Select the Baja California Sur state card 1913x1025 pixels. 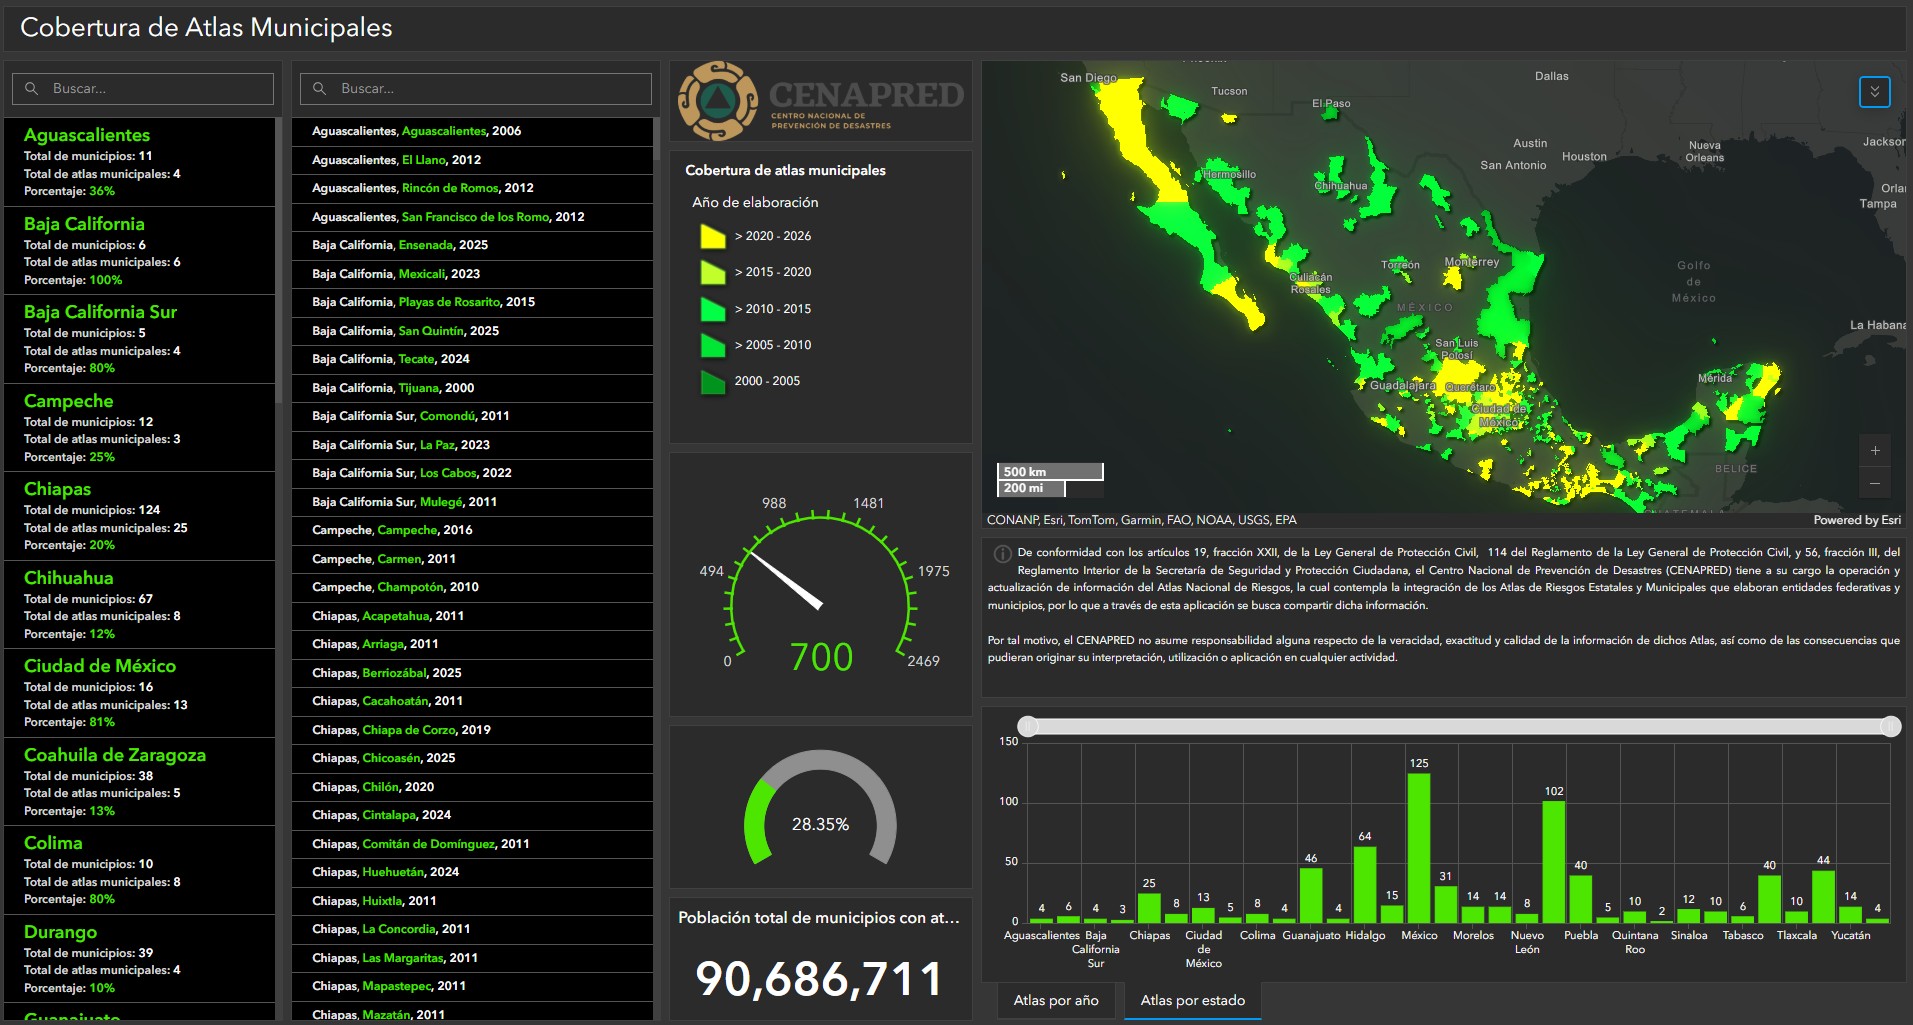[140, 339]
